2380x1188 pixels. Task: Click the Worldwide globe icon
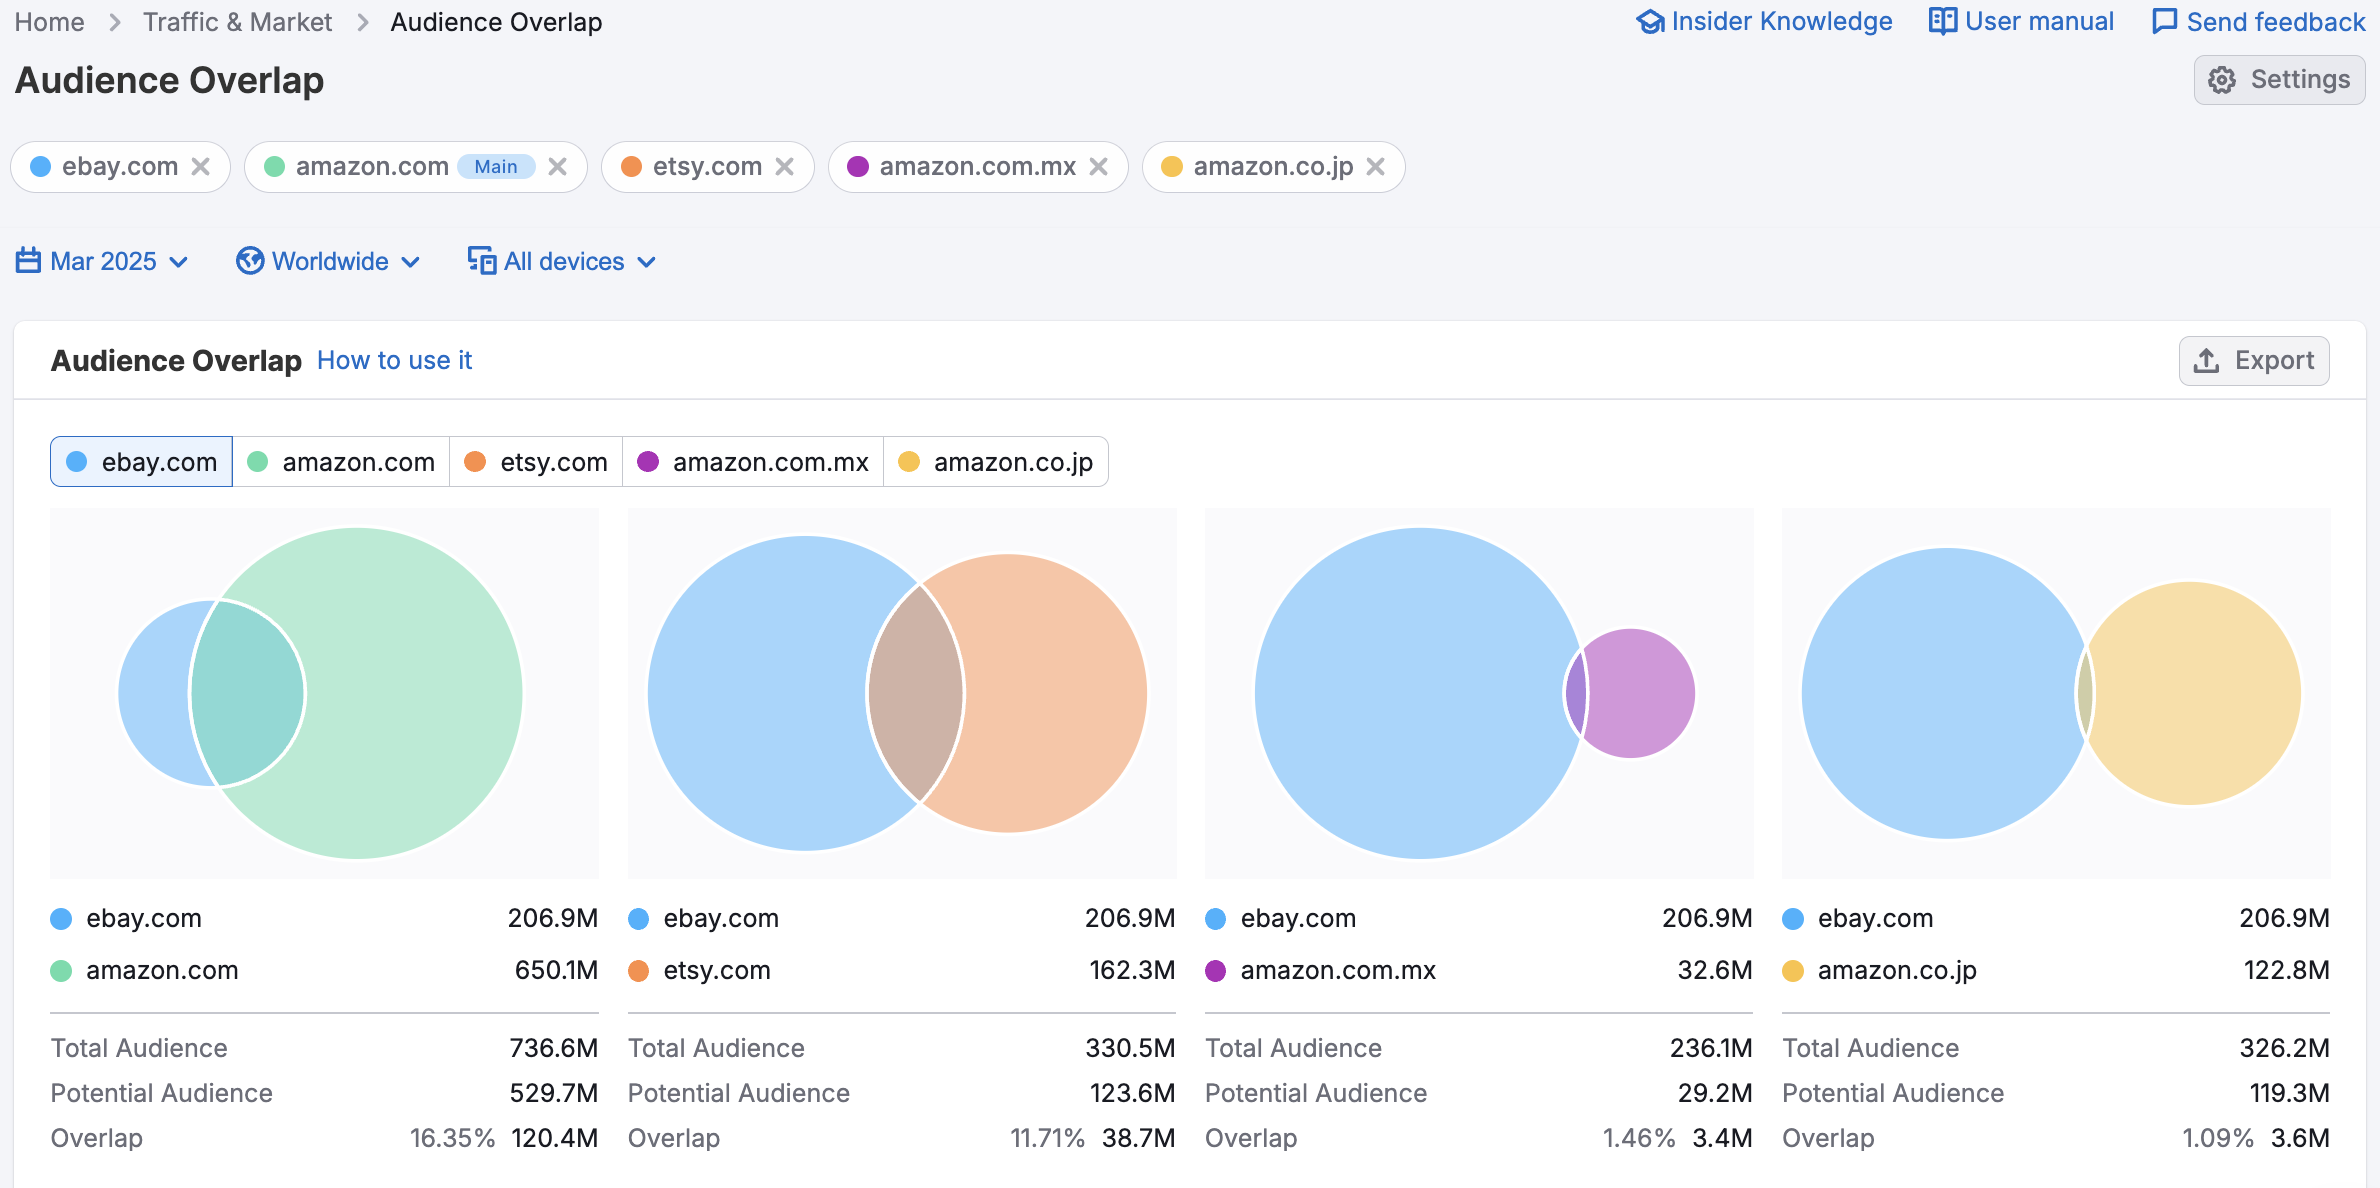pos(249,261)
